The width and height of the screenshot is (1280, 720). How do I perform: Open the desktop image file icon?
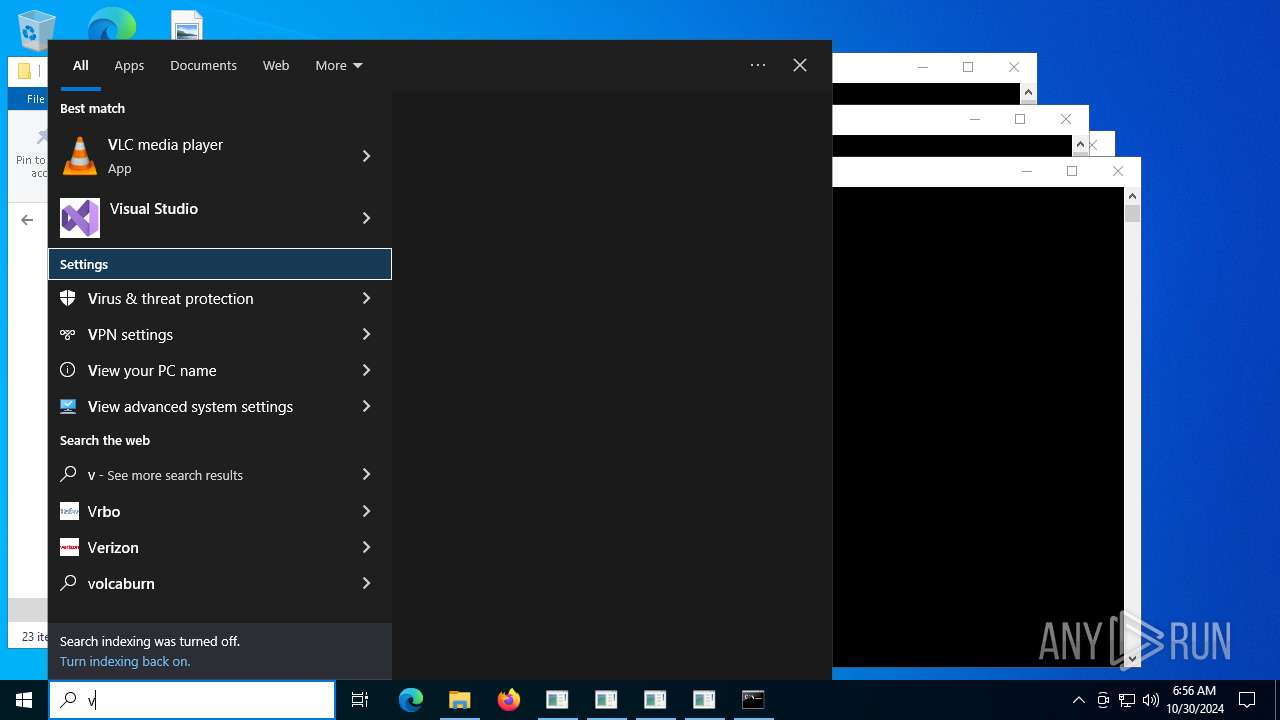tap(187, 26)
